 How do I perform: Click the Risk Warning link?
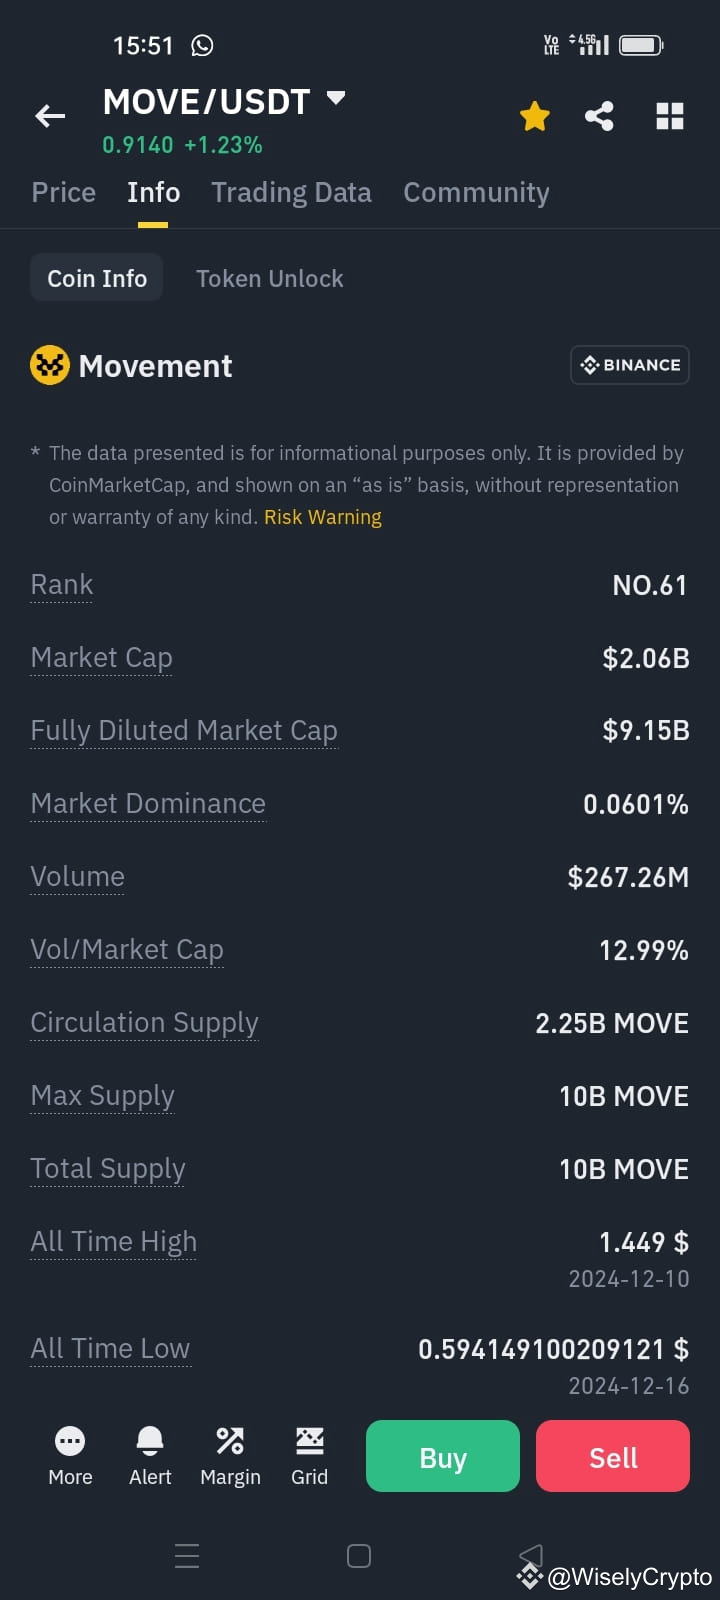(x=323, y=517)
